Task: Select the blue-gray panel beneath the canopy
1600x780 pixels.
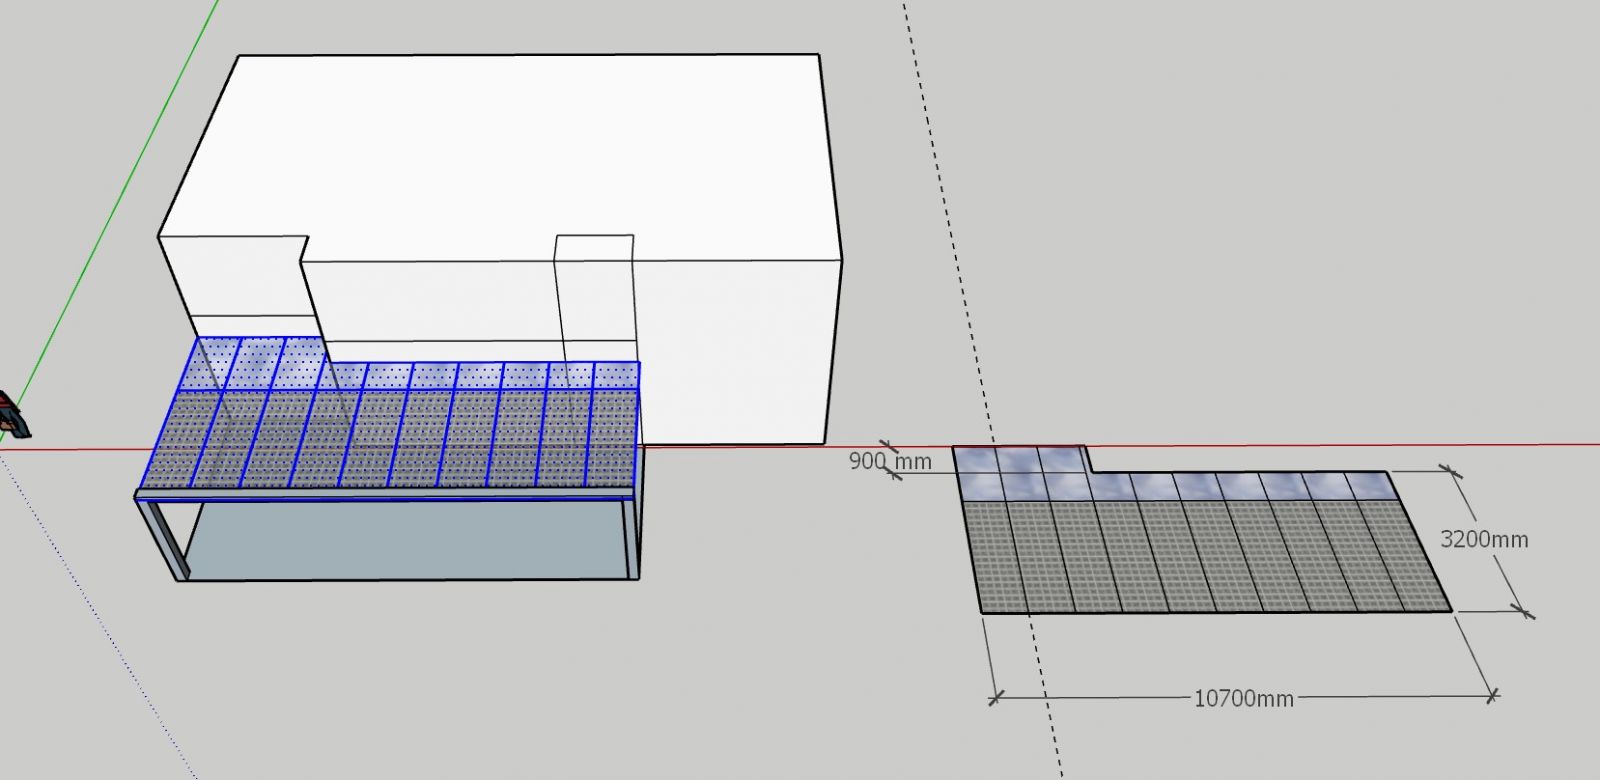Action: point(400,540)
